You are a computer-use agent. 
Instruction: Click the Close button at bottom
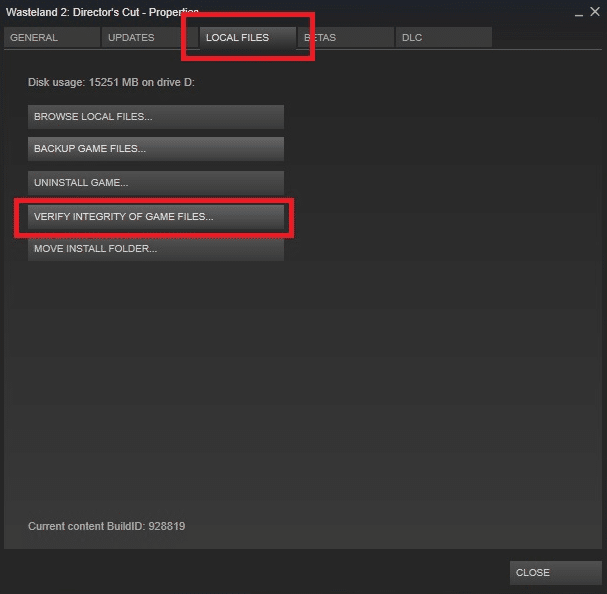pos(556,573)
